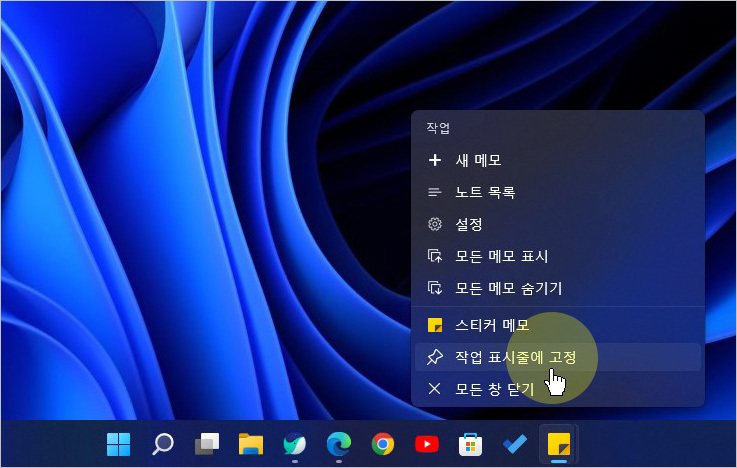
Task: Open the Windows Start menu
Action: click(x=118, y=444)
